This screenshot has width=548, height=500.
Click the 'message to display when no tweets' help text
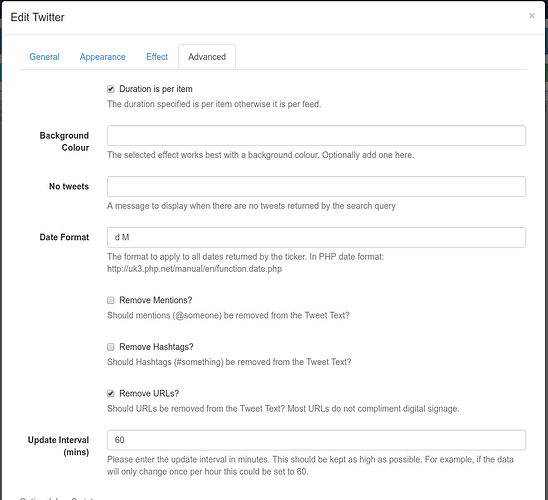click(251, 206)
